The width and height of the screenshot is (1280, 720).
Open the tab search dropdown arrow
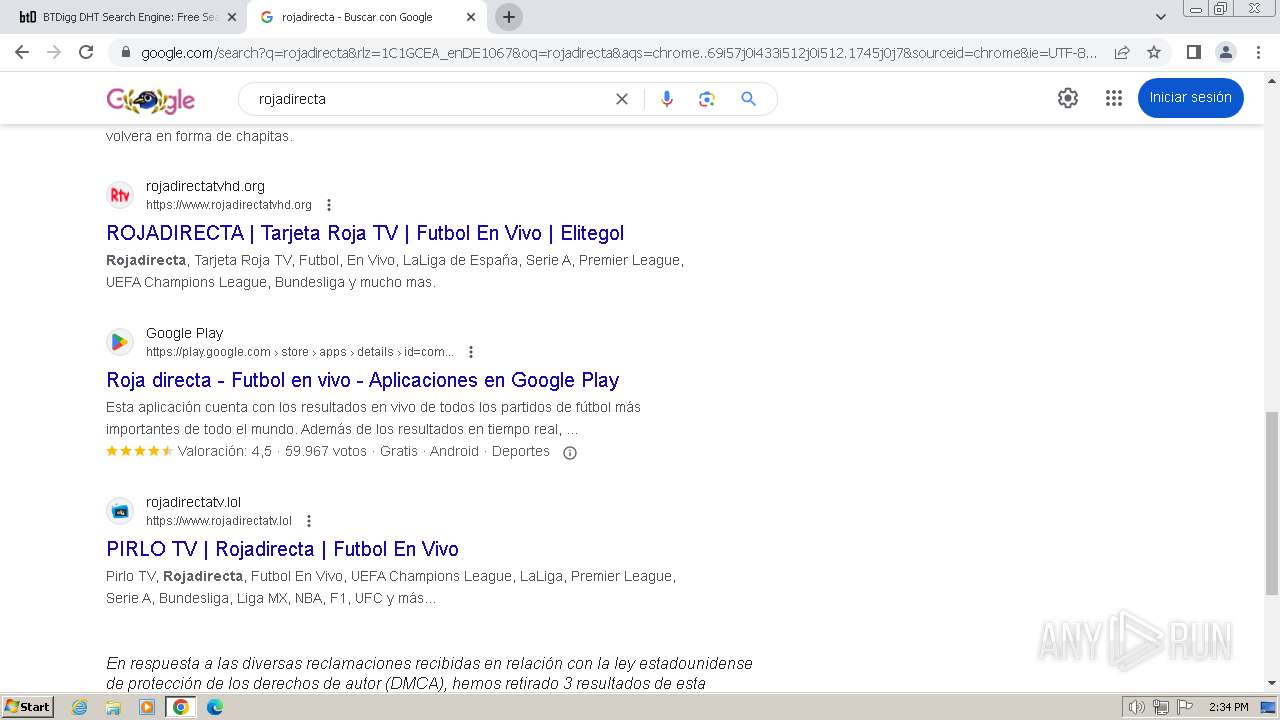click(1160, 17)
